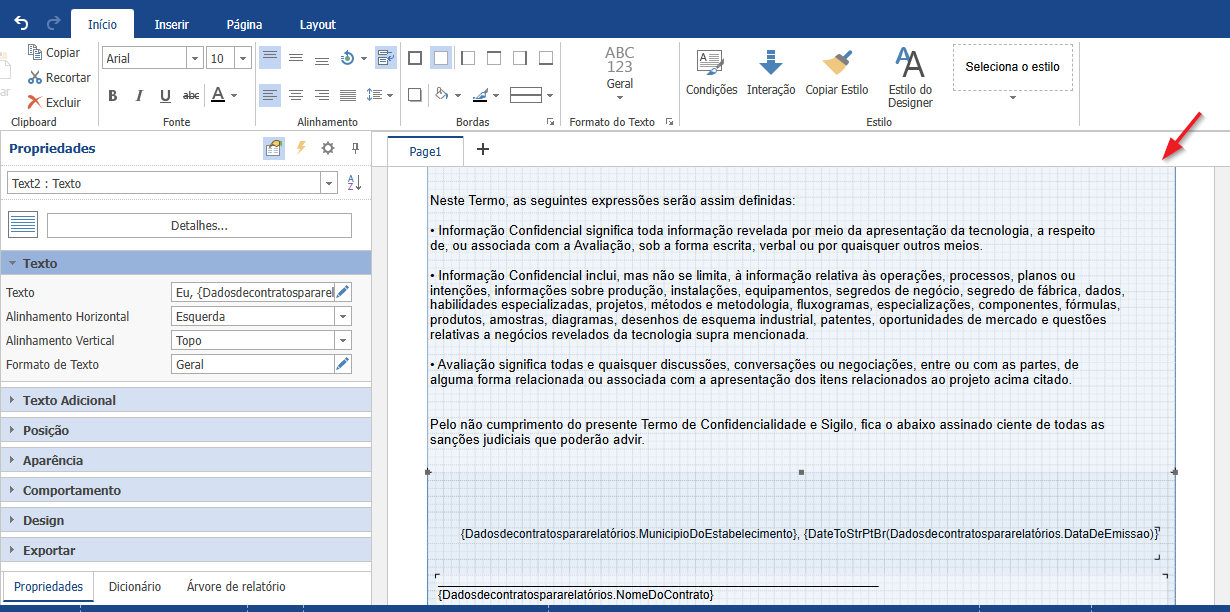Center text horizontally

pyautogui.click(x=296, y=95)
